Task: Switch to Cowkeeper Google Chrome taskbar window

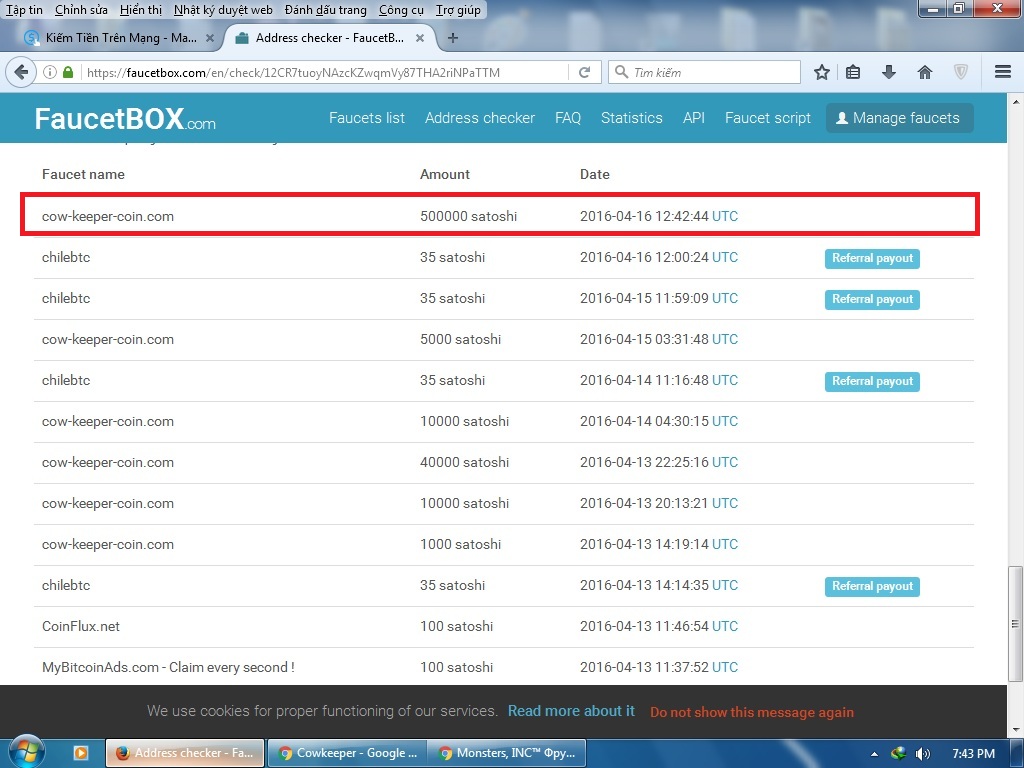Action: [348, 753]
